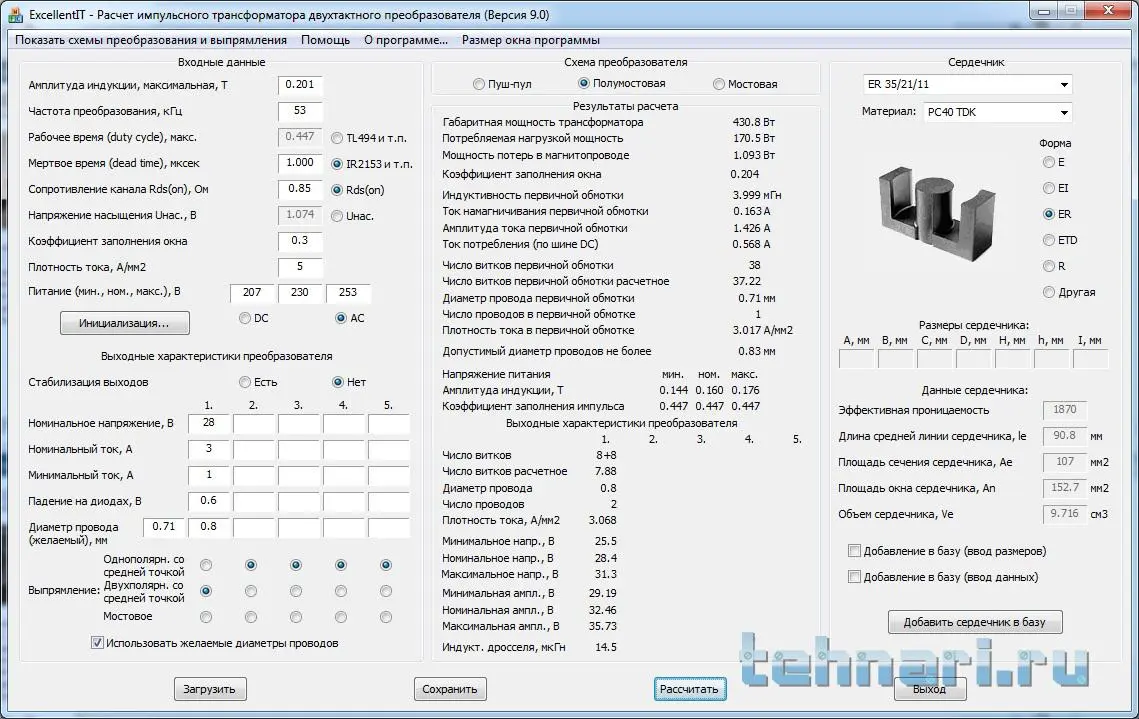Uncheck Использовать желаемые диаметры проводов
Viewport: 1139px width, 719px height.
point(214,643)
